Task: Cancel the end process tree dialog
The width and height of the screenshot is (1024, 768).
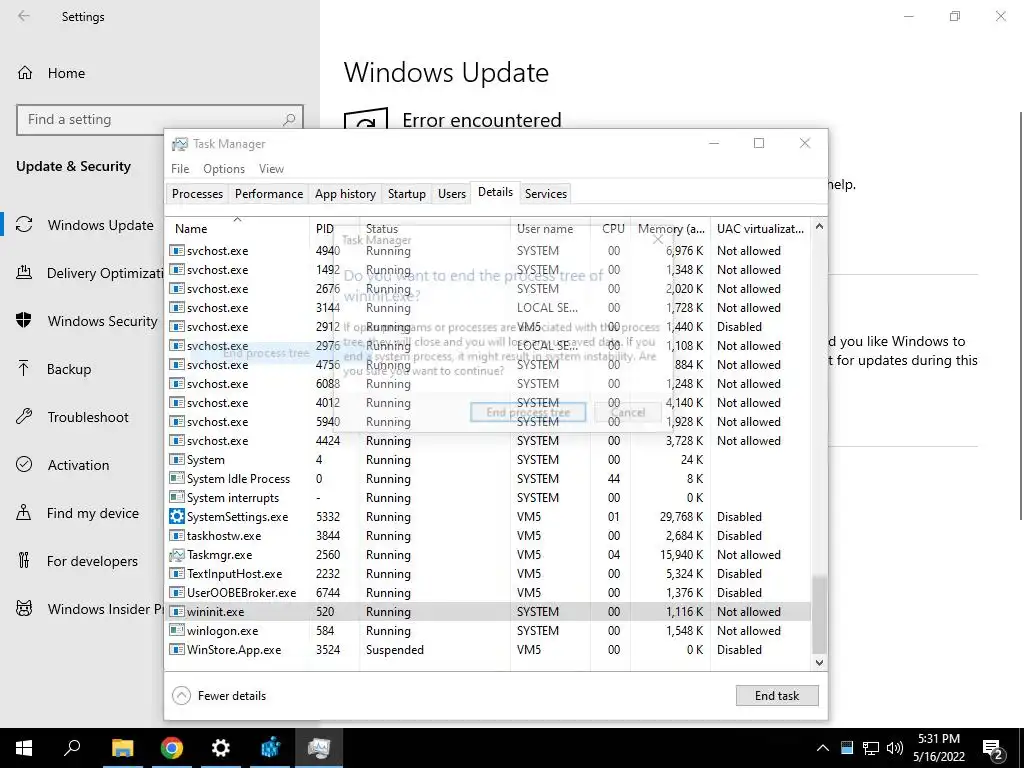Action: 628,412
